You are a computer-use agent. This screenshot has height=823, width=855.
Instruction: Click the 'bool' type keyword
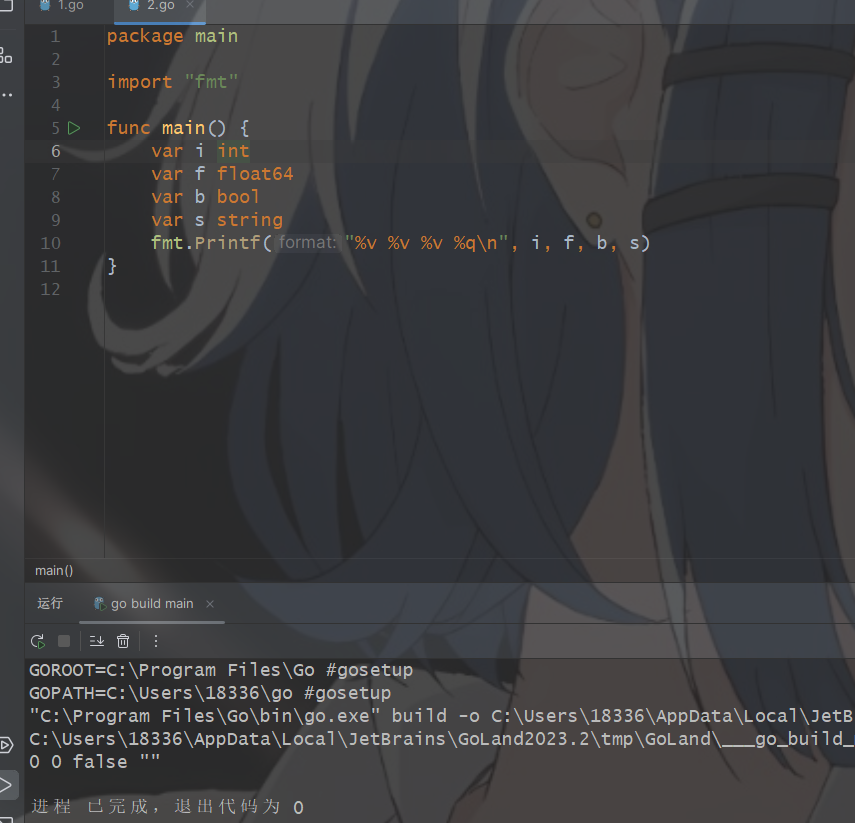[238, 197]
